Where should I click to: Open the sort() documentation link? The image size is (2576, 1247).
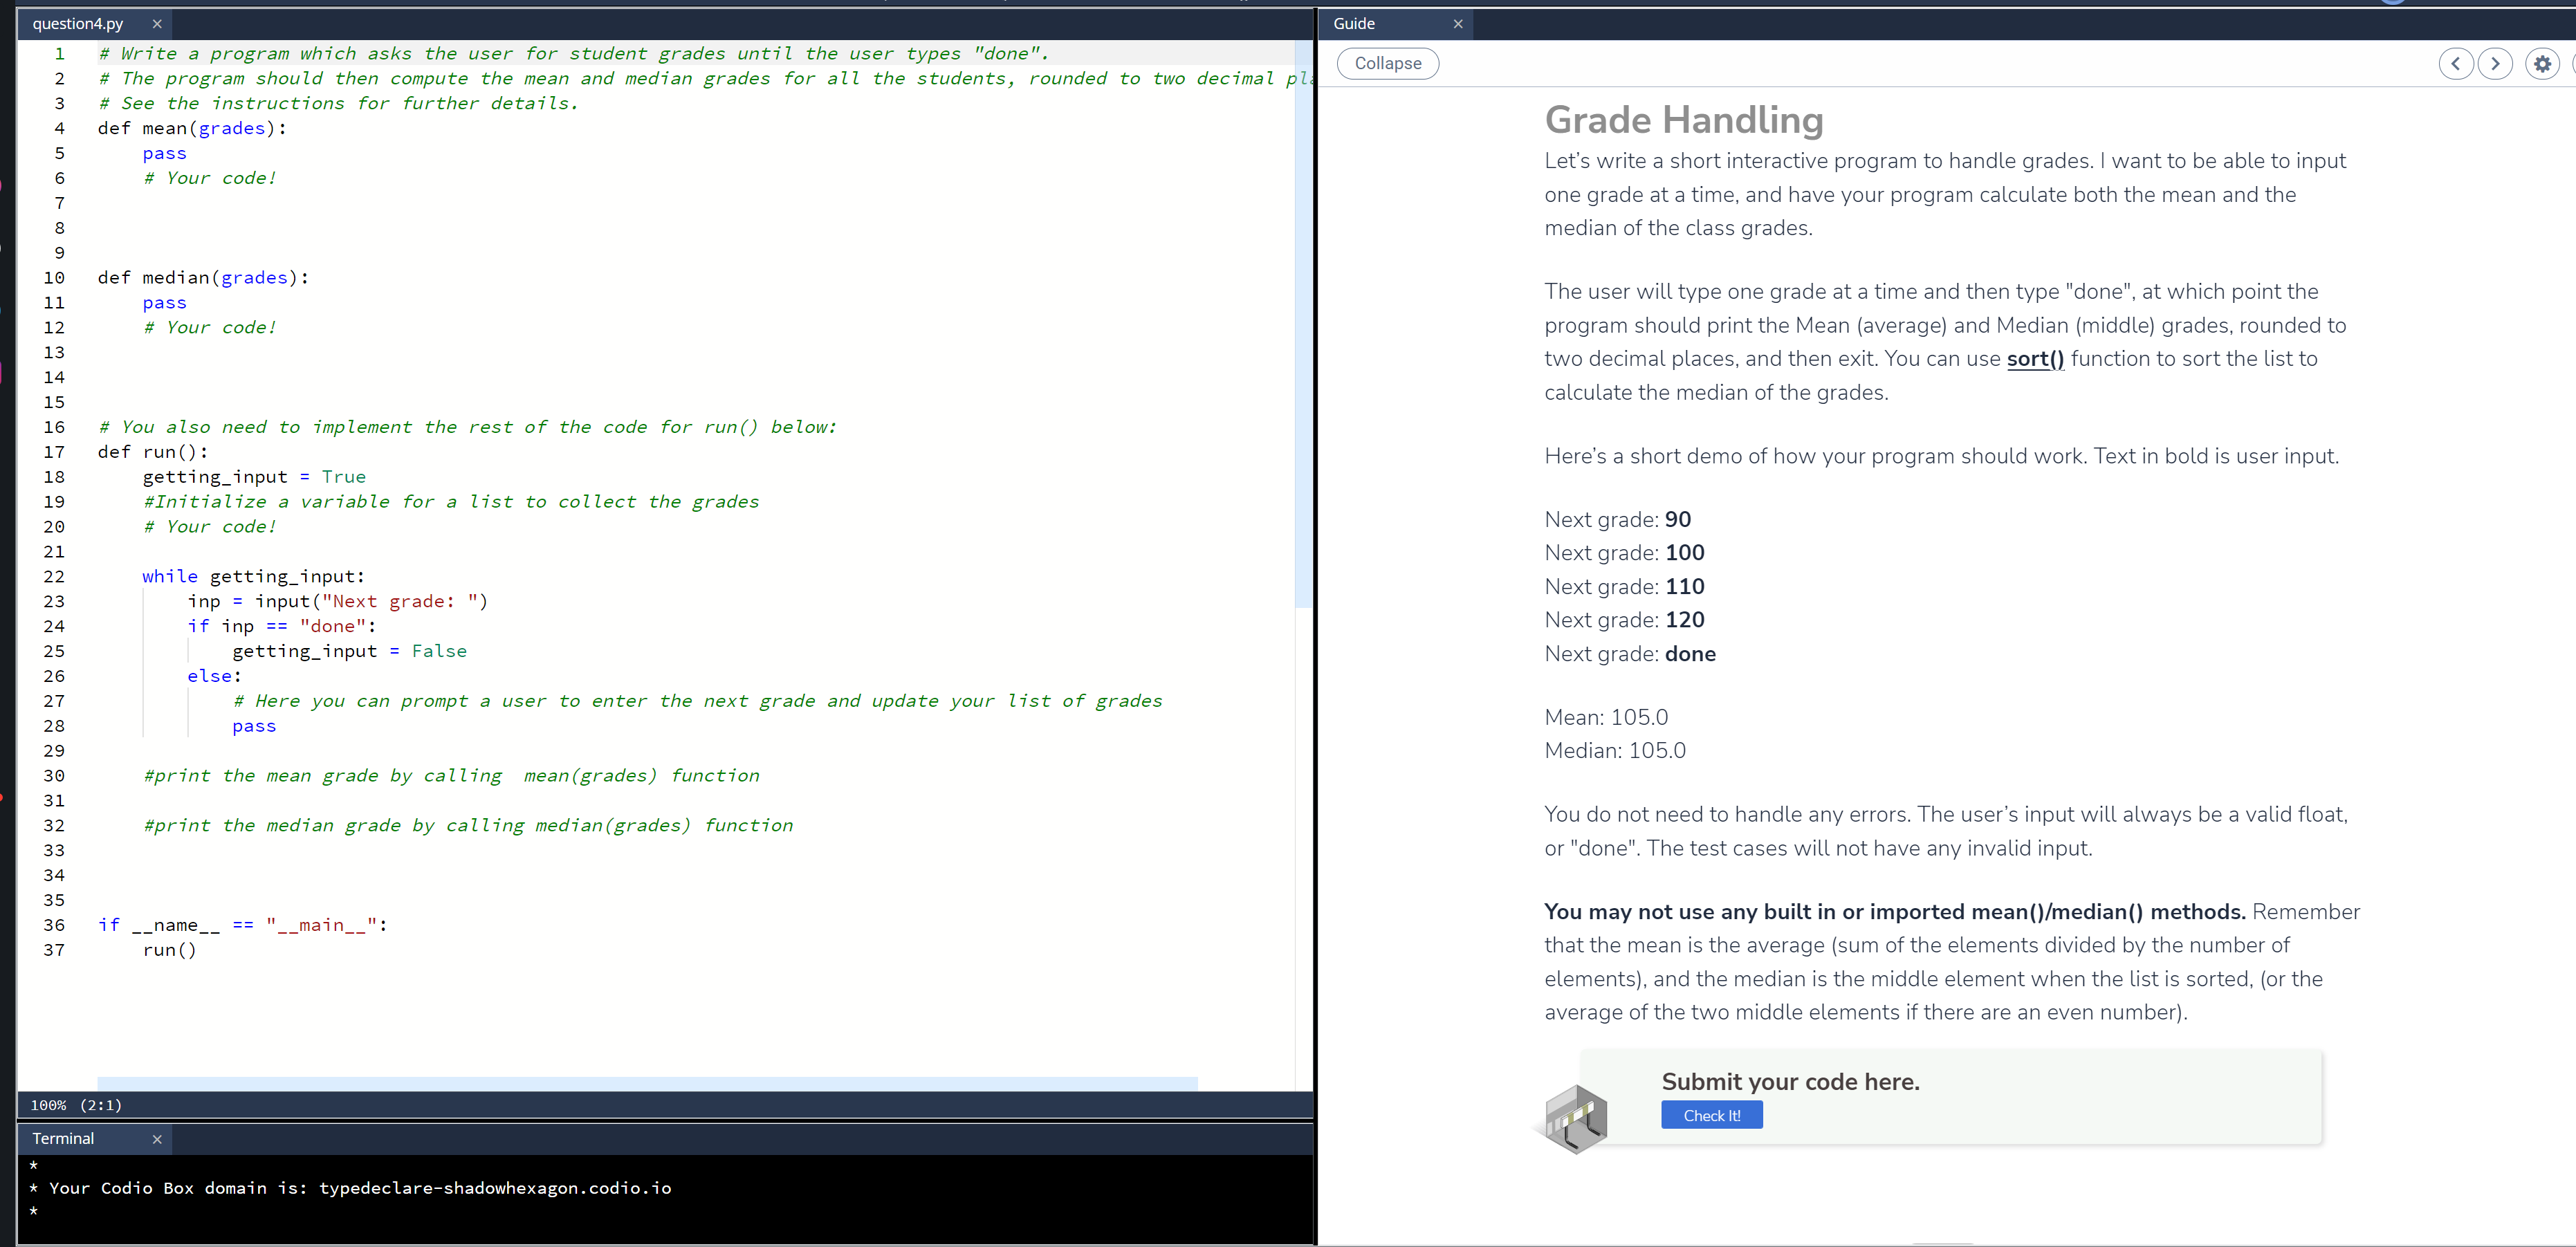point(2035,359)
